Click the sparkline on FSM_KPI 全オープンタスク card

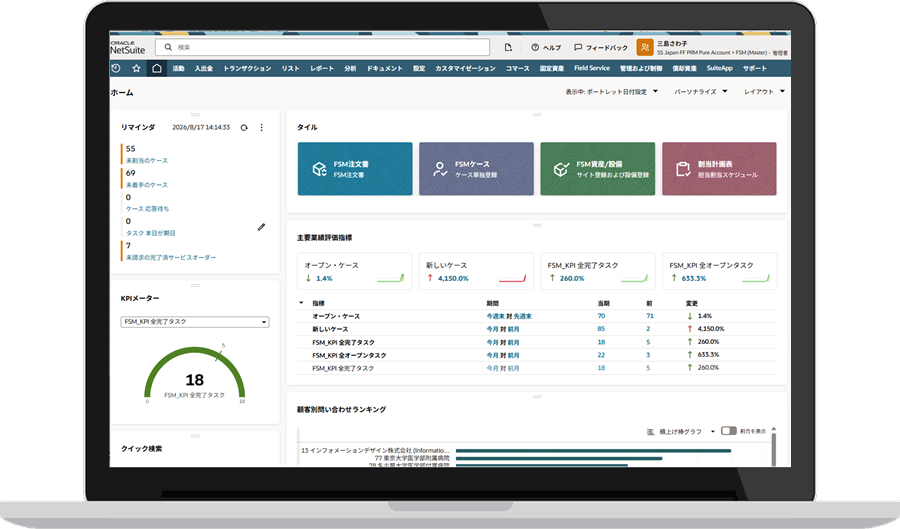coord(756,278)
